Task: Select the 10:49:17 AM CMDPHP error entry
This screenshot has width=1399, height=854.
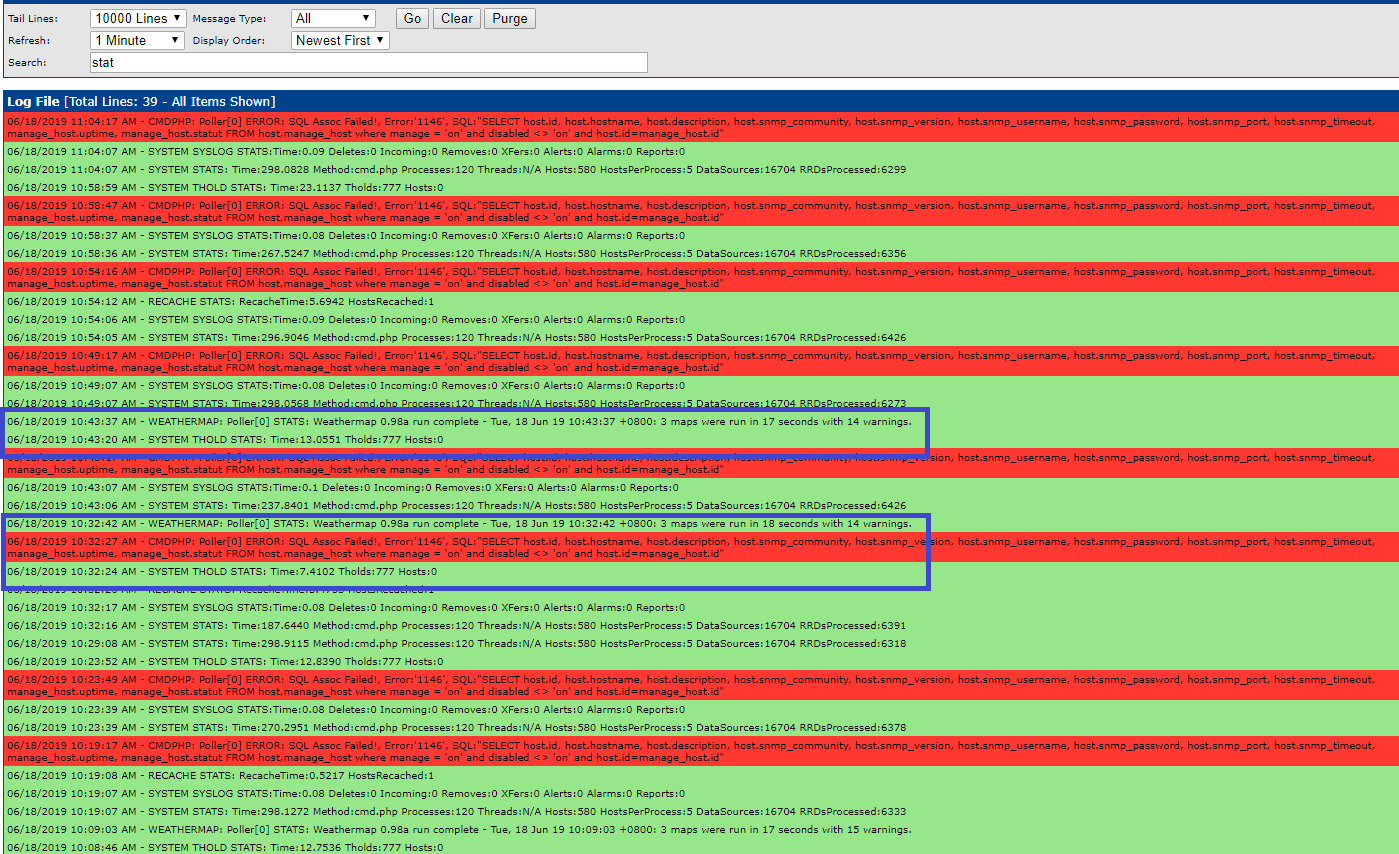Action: 699,361
